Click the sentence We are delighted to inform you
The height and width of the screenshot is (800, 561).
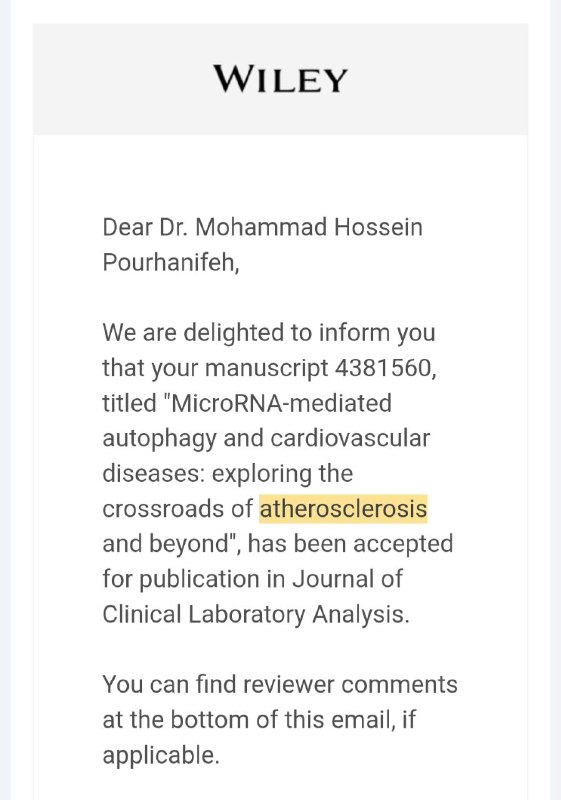point(269,333)
